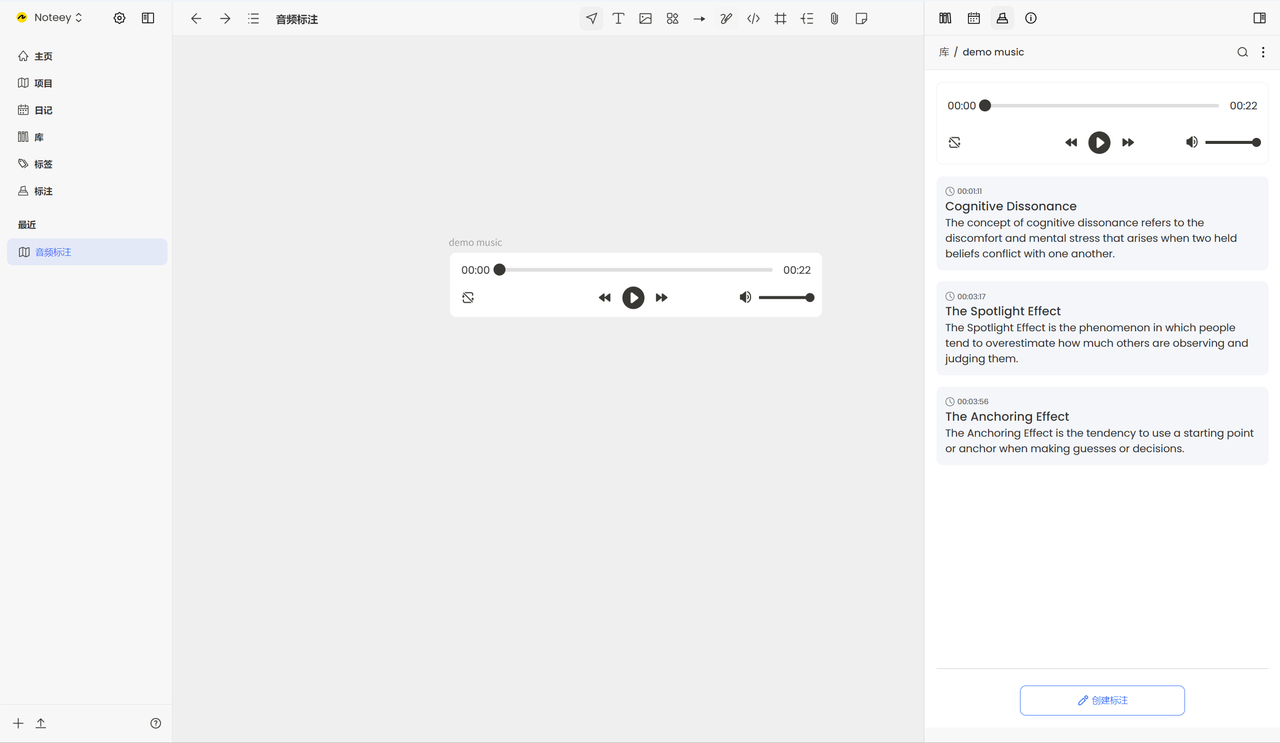
Task: Switch to the calendar tab in right panel
Action: [973, 18]
